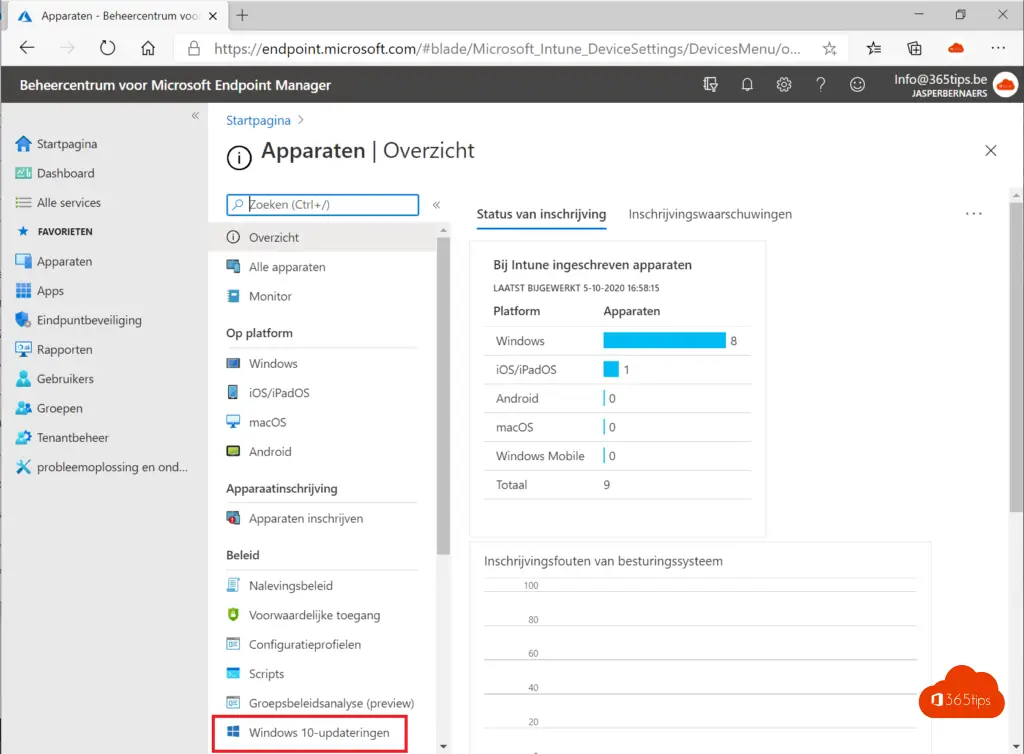Select macOS platform in blade menu
The width and height of the screenshot is (1024, 754).
pos(267,422)
